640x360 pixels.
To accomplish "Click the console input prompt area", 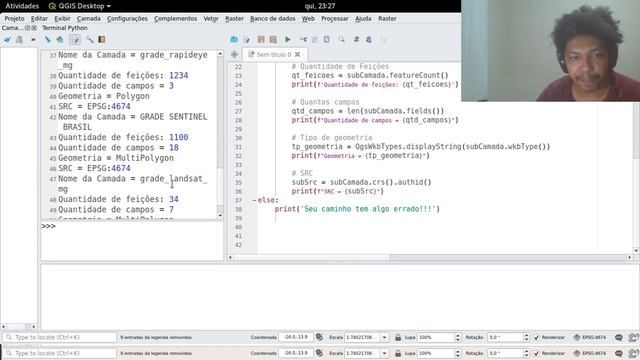I will coord(132,241).
